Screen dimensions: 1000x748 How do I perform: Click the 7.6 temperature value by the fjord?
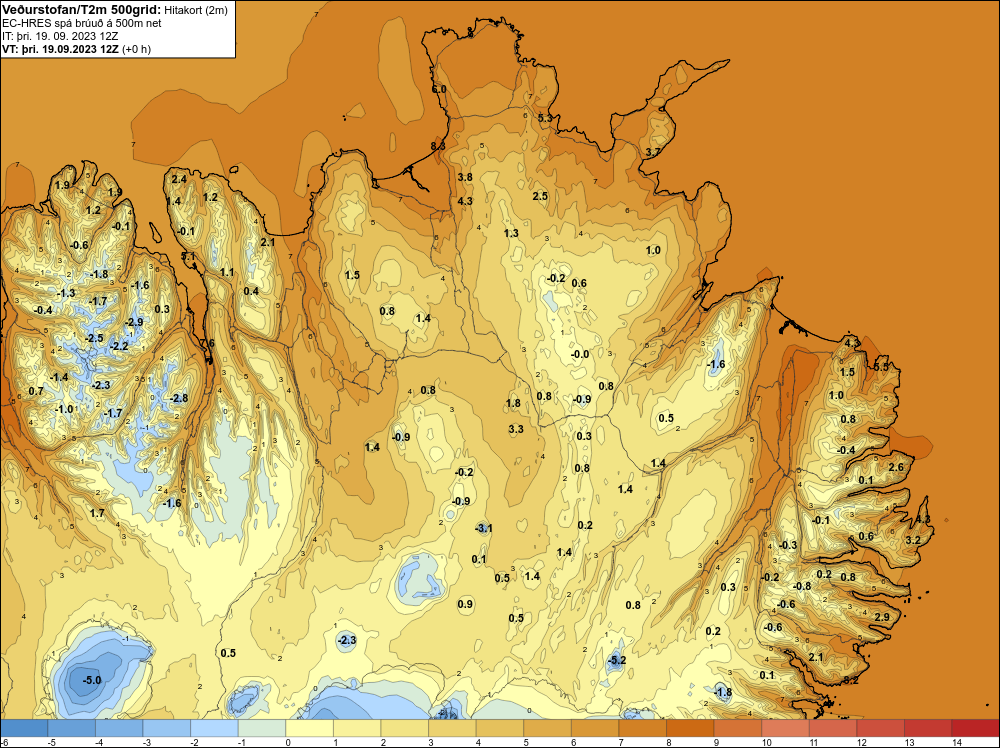click(x=207, y=344)
